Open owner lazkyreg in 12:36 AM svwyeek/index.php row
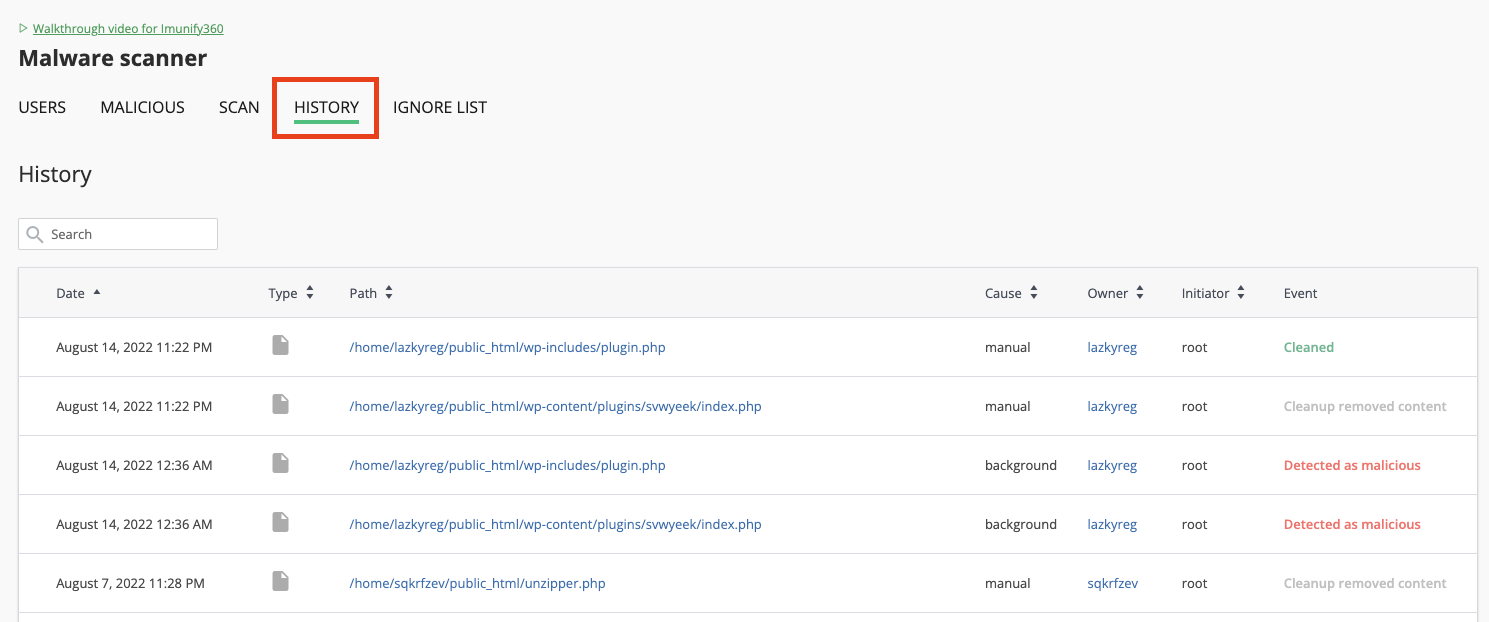Image resolution: width=1489 pixels, height=622 pixels. click(x=1112, y=524)
